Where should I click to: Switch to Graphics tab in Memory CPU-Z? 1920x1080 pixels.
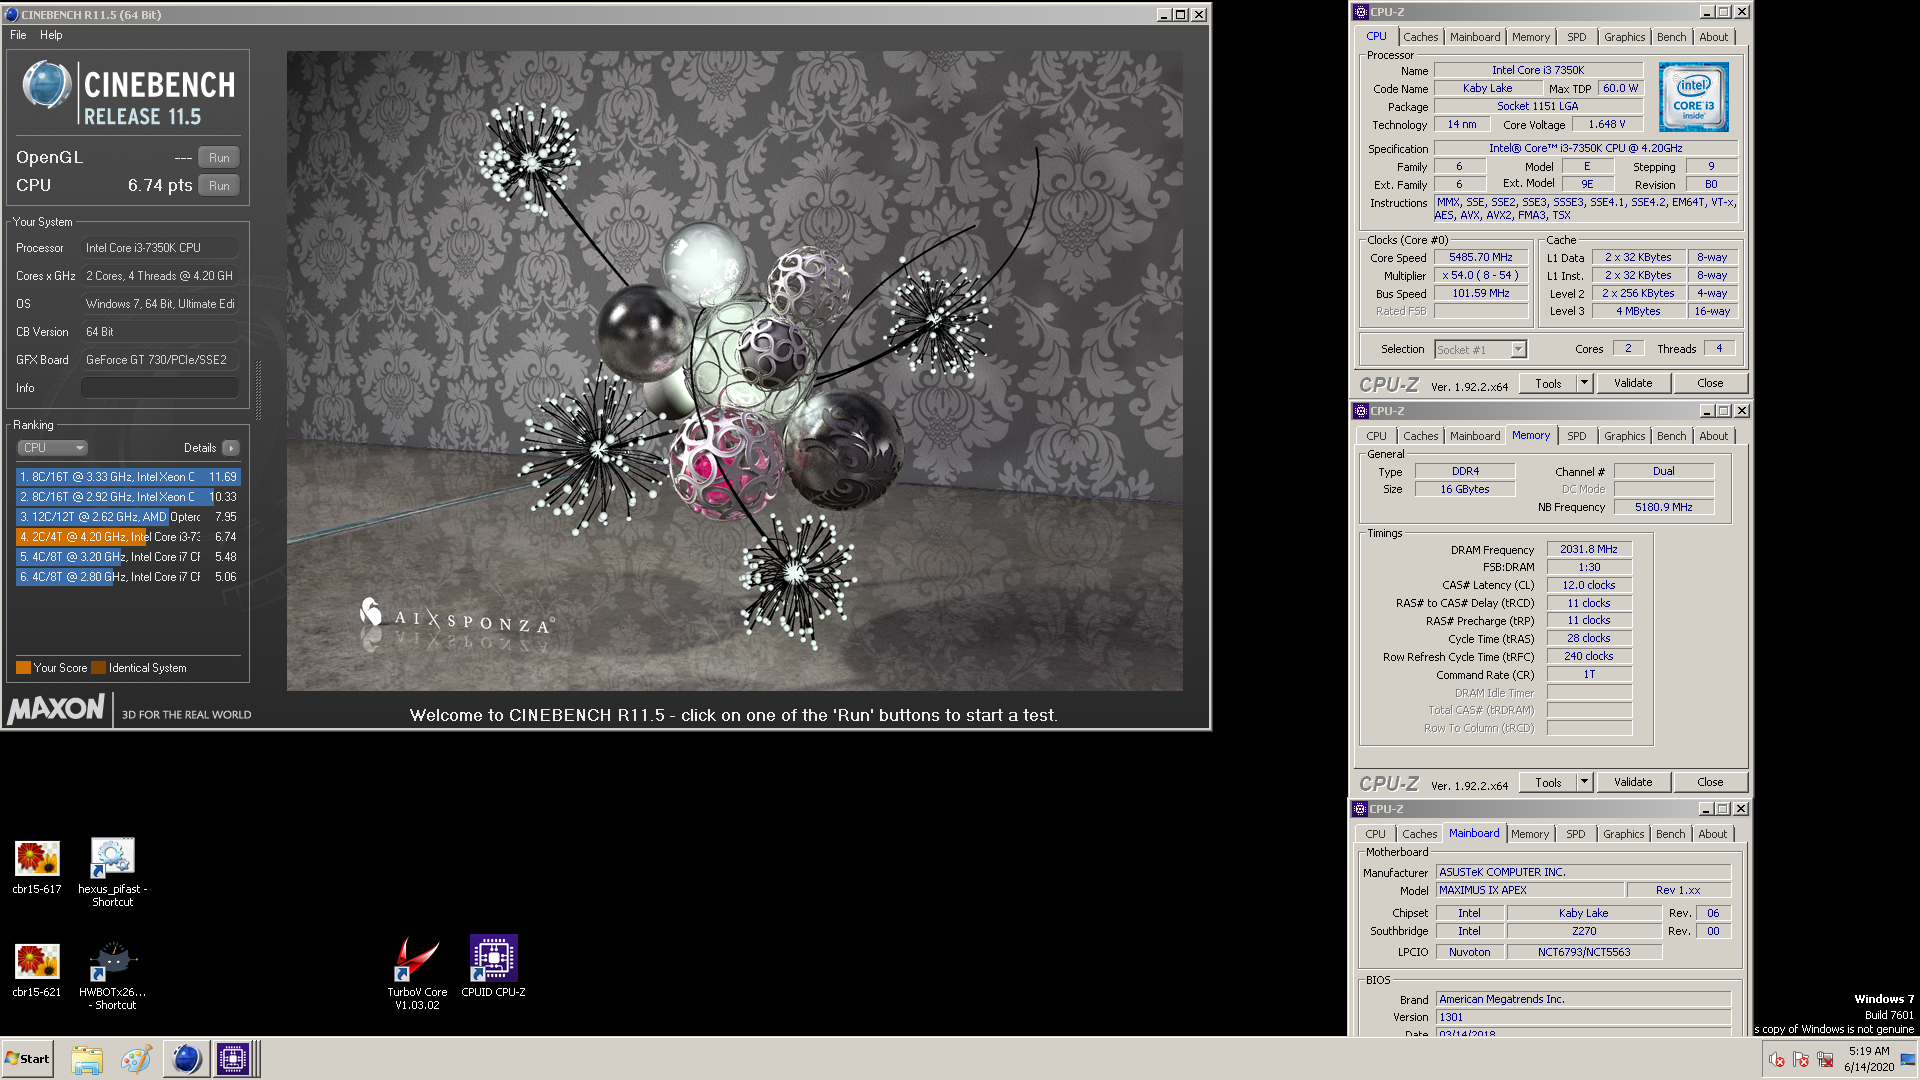[1624, 436]
